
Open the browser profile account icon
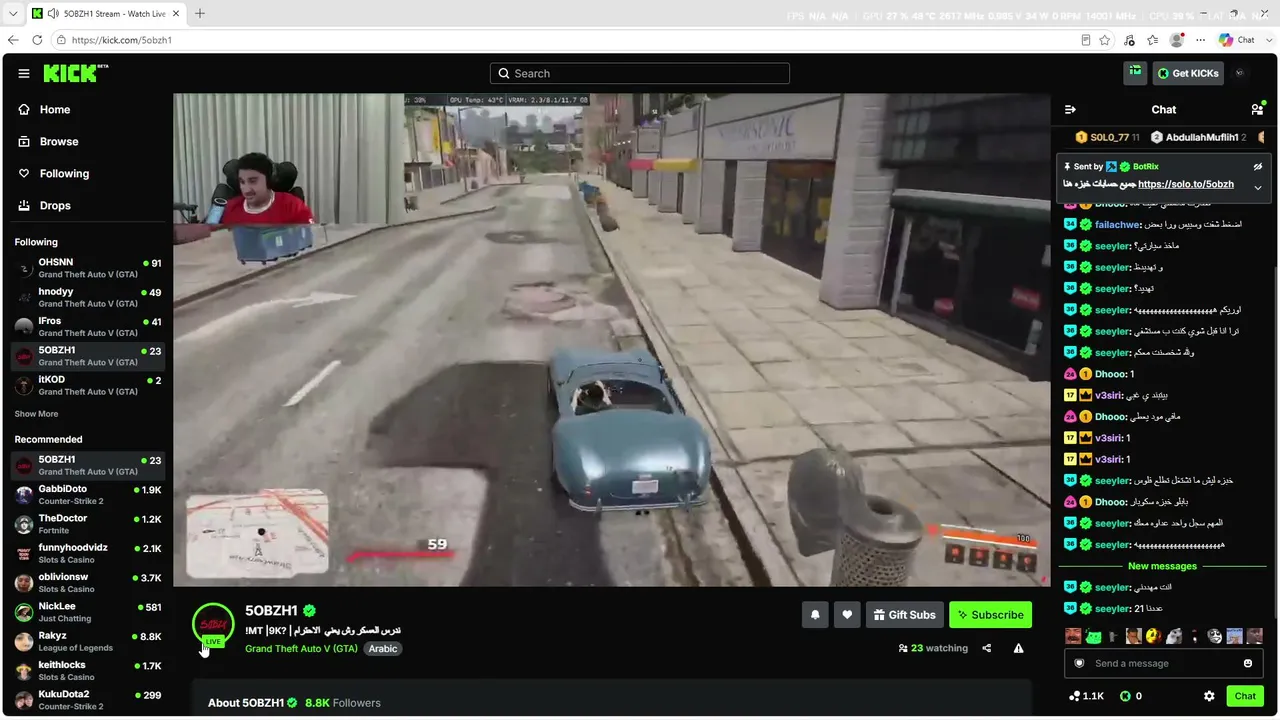tap(1177, 40)
